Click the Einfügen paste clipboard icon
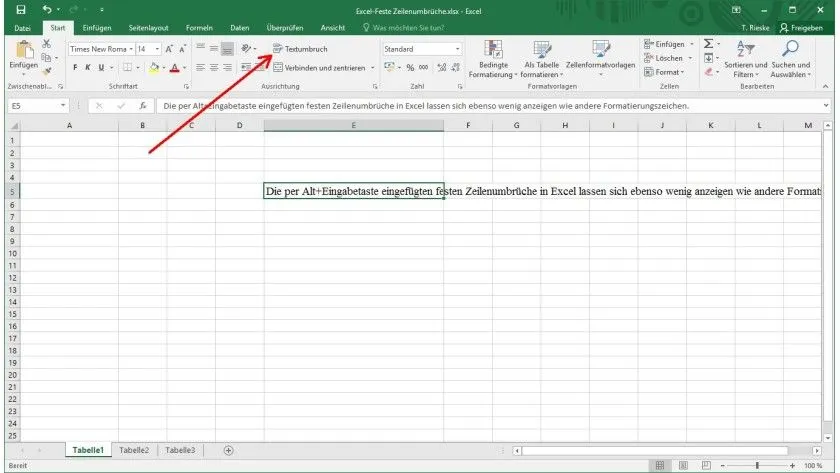The image size is (840, 473). 24,49
